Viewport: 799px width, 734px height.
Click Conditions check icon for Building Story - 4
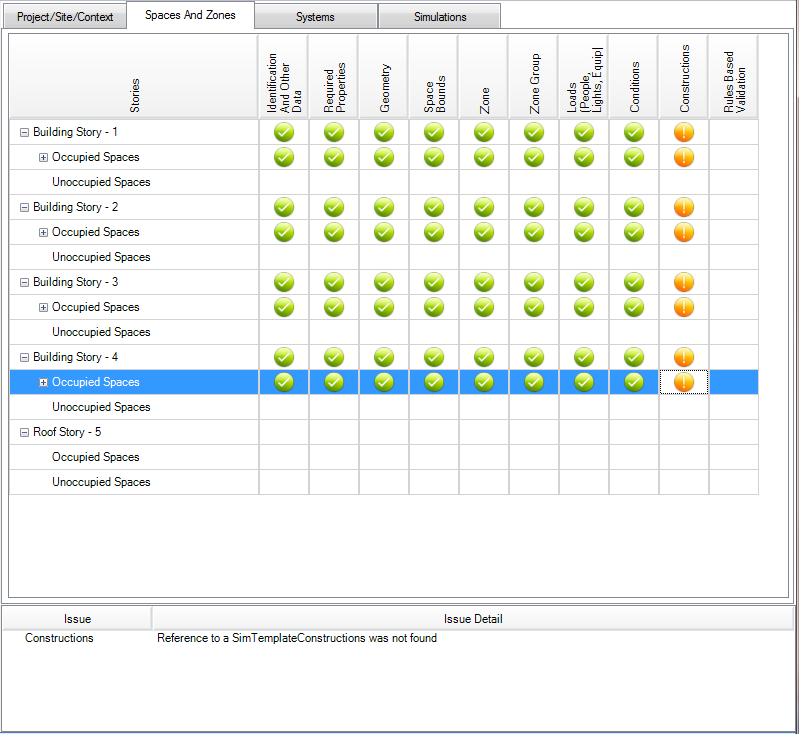tap(634, 357)
